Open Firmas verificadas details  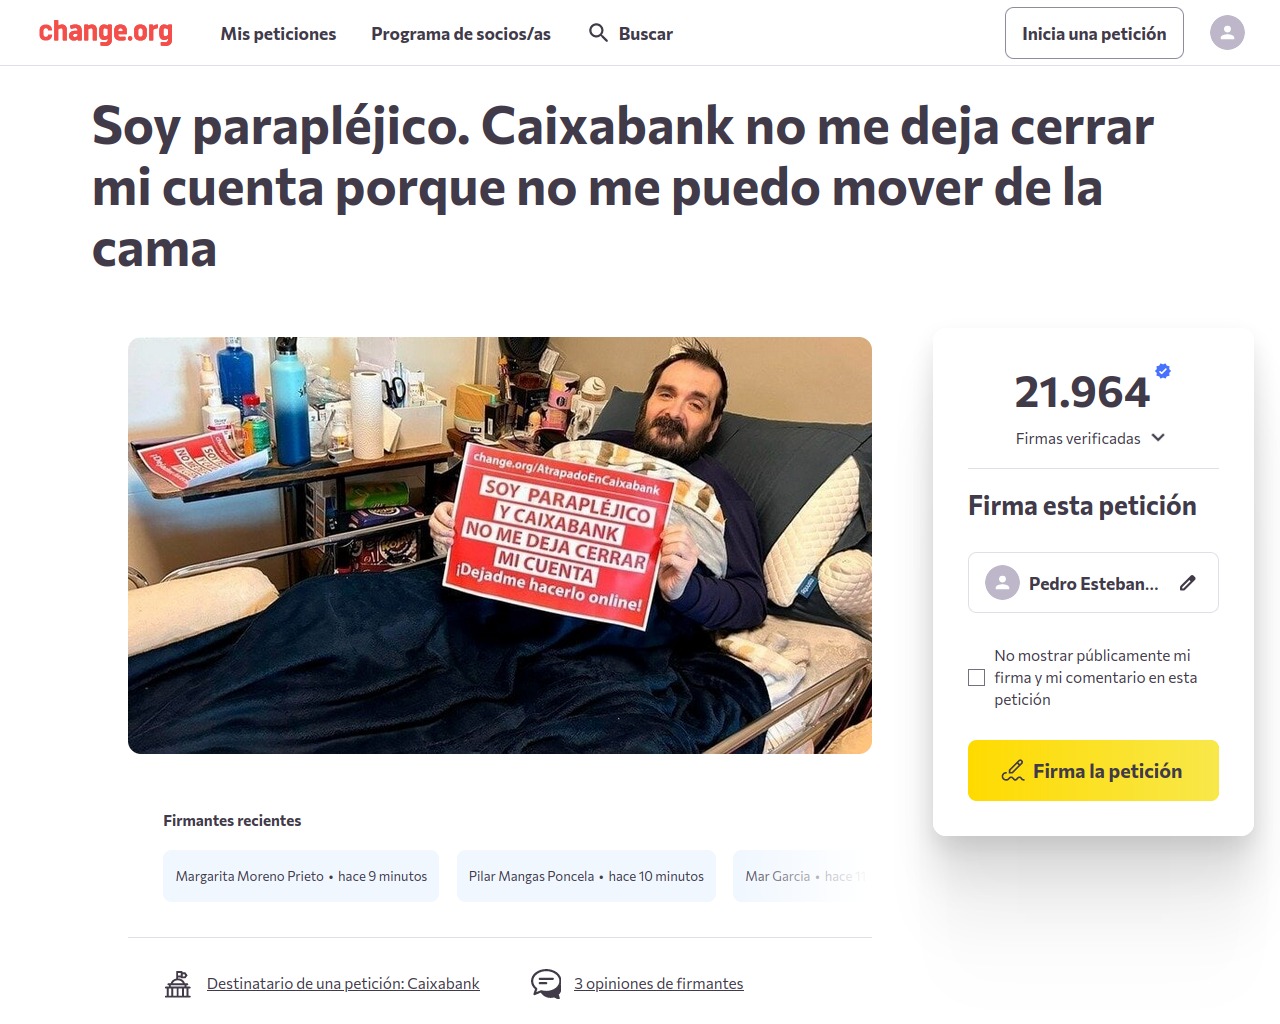tap(1078, 438)
